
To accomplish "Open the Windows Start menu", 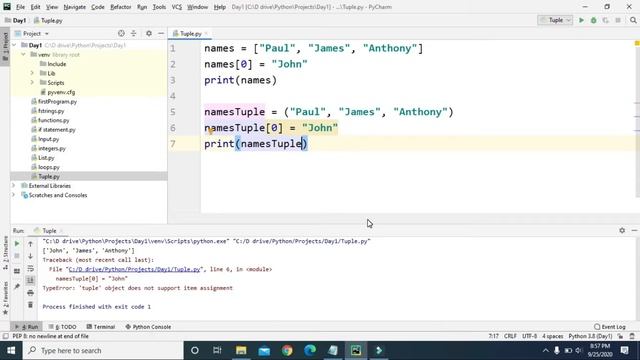I will click(x=11, y=350).
